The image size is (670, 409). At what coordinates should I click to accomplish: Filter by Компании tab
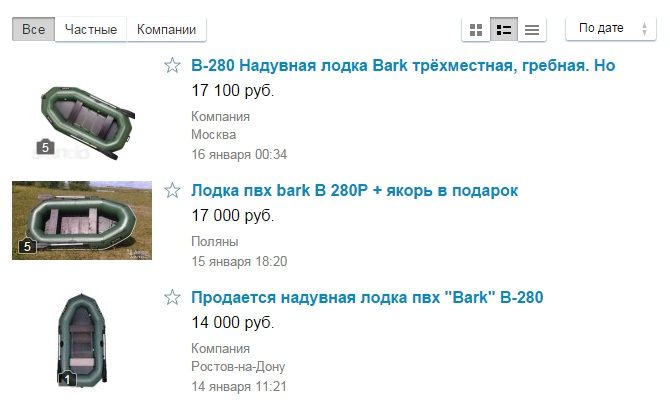point(166,29)
